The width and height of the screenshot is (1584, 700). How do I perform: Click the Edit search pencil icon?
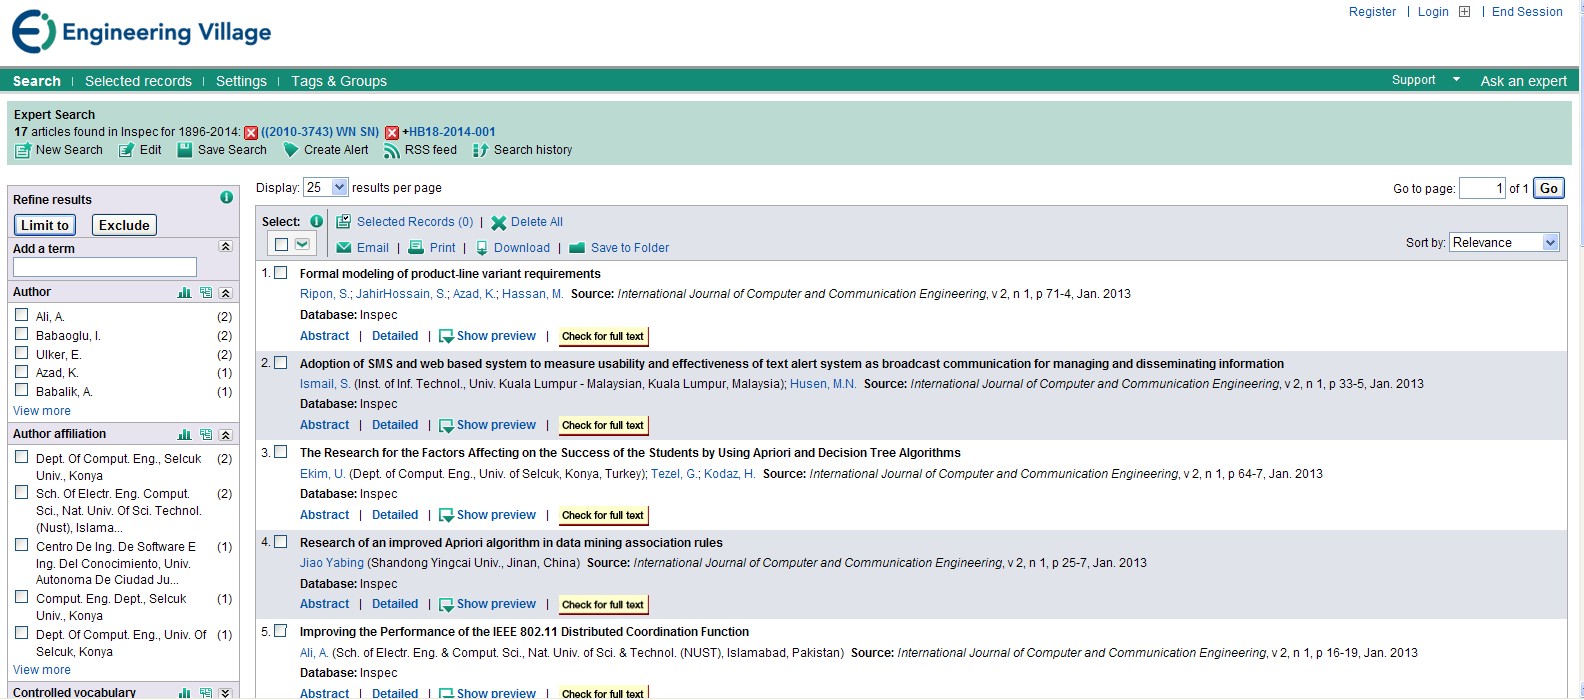point(126,150)
